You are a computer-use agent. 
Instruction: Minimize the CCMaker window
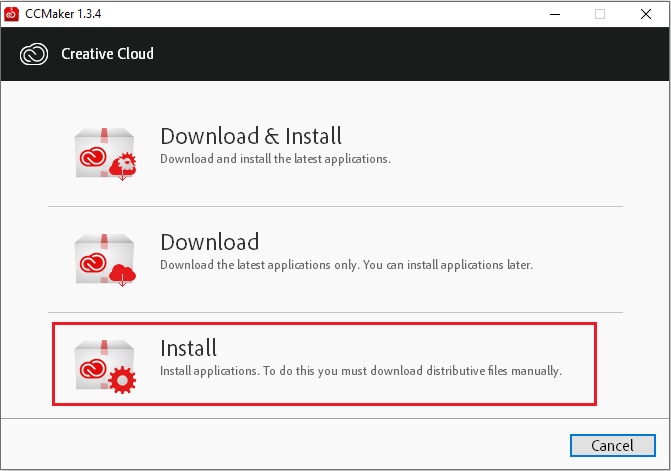point(552,13)
